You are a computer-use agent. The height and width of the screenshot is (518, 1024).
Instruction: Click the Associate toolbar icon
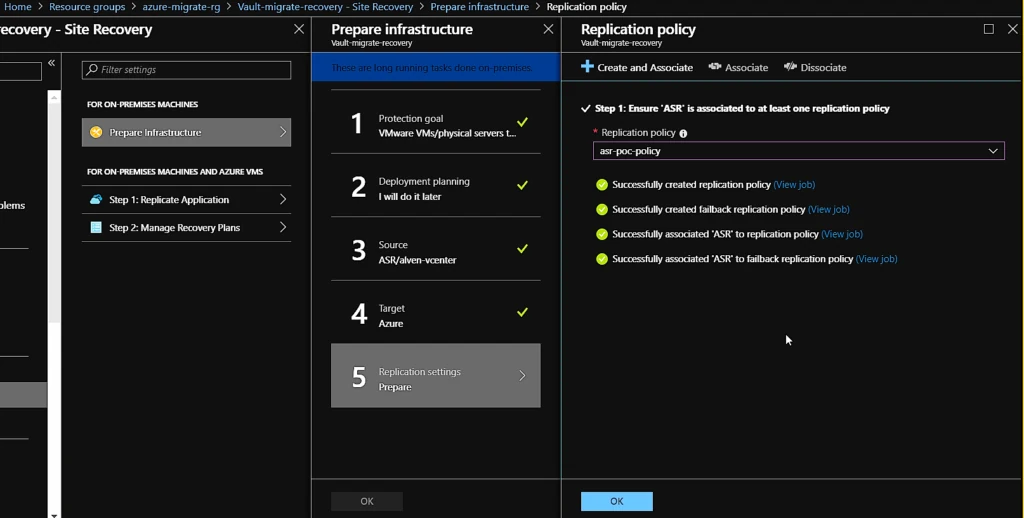click(714, 67)
